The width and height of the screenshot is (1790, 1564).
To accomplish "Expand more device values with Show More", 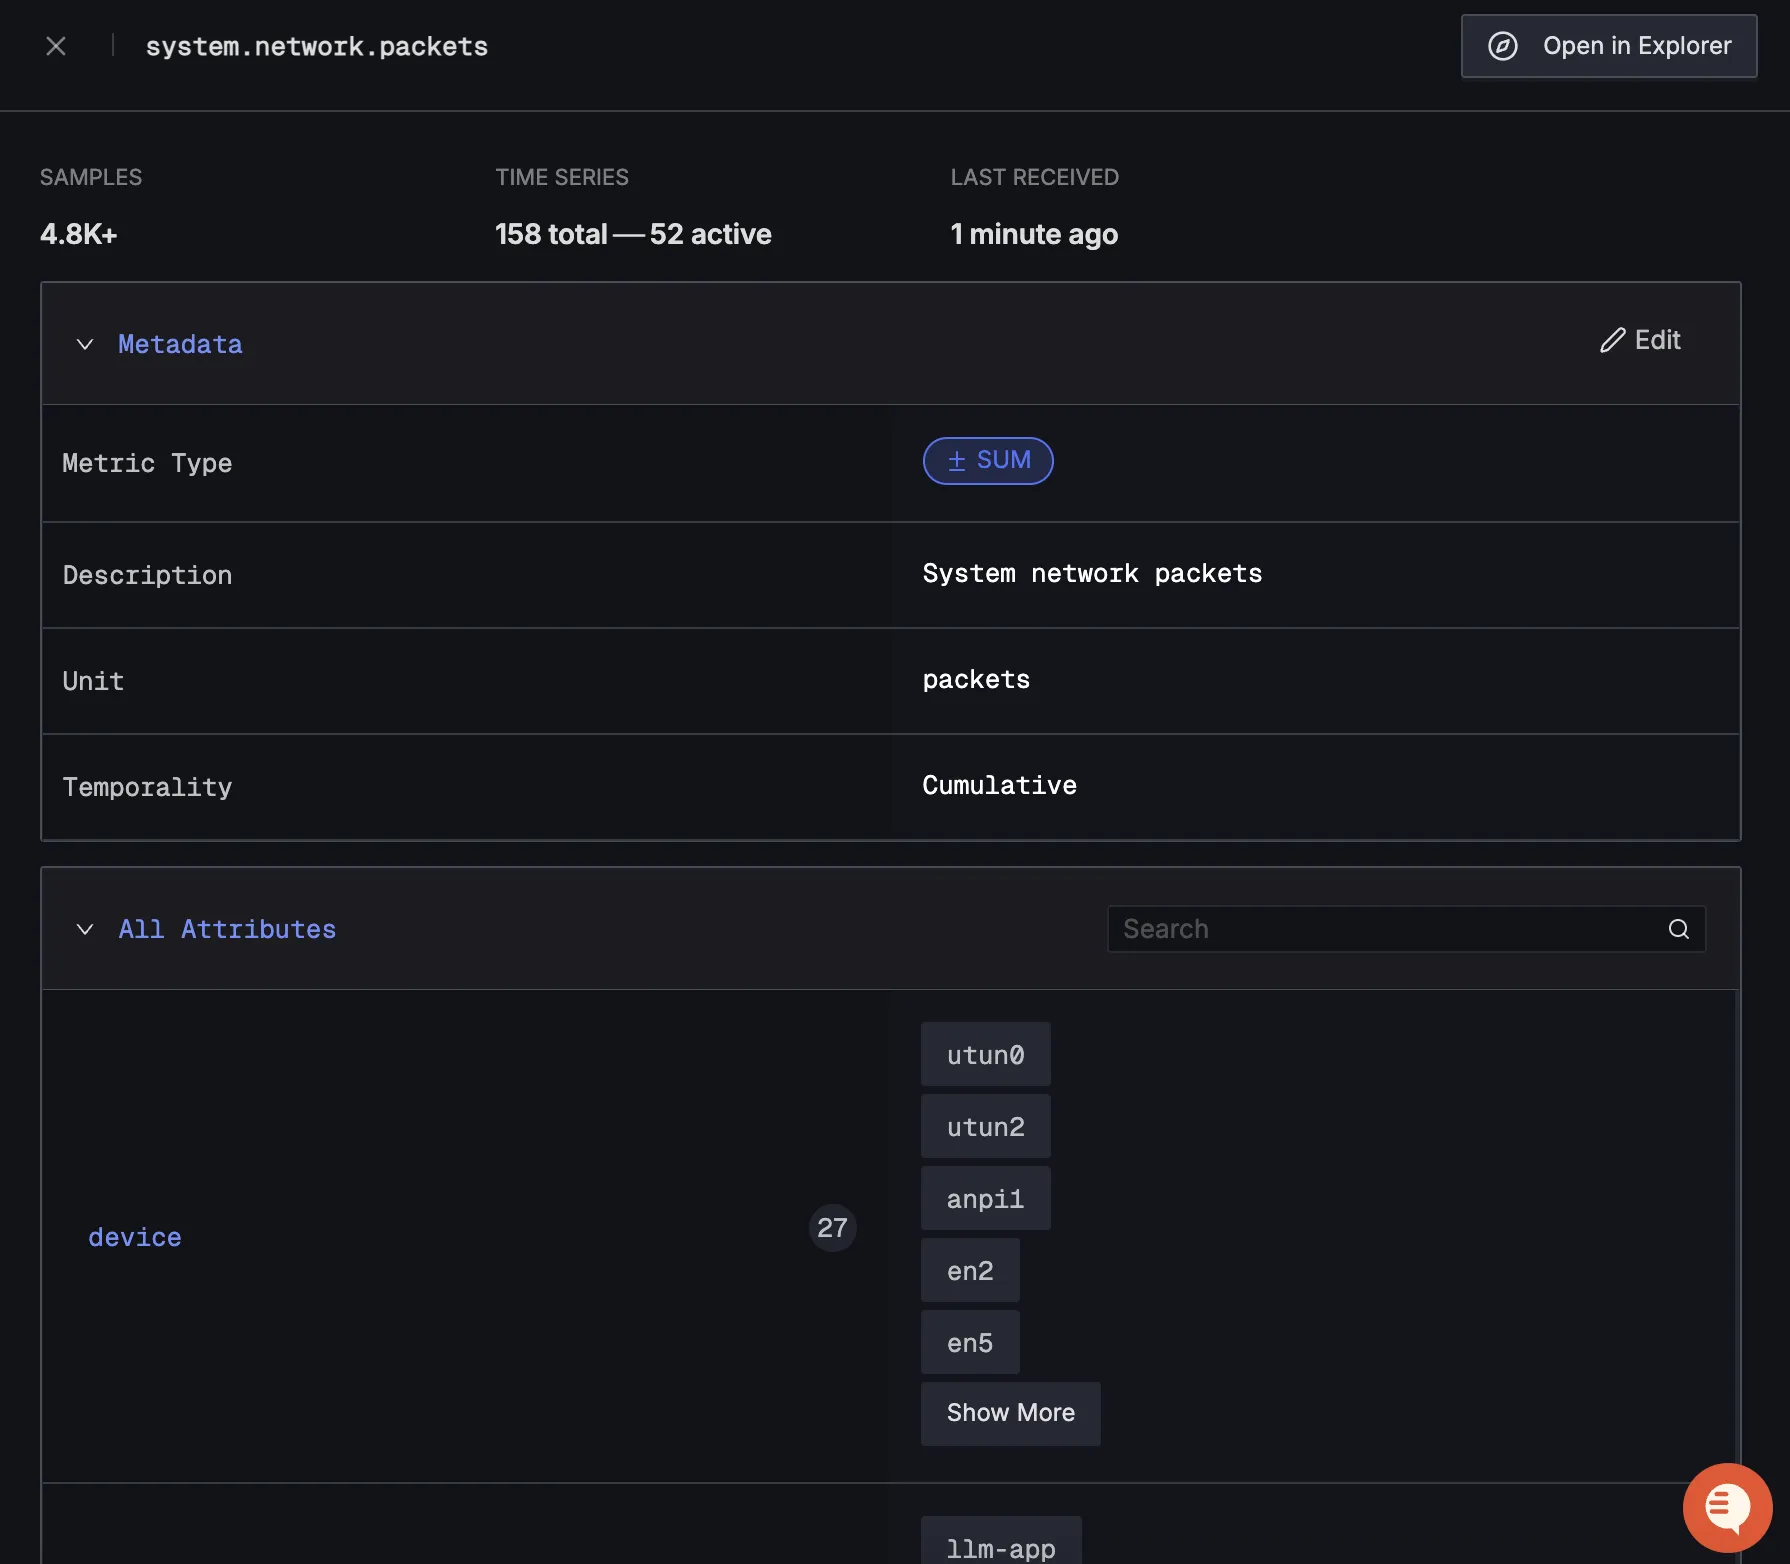I will 1009,1413.
